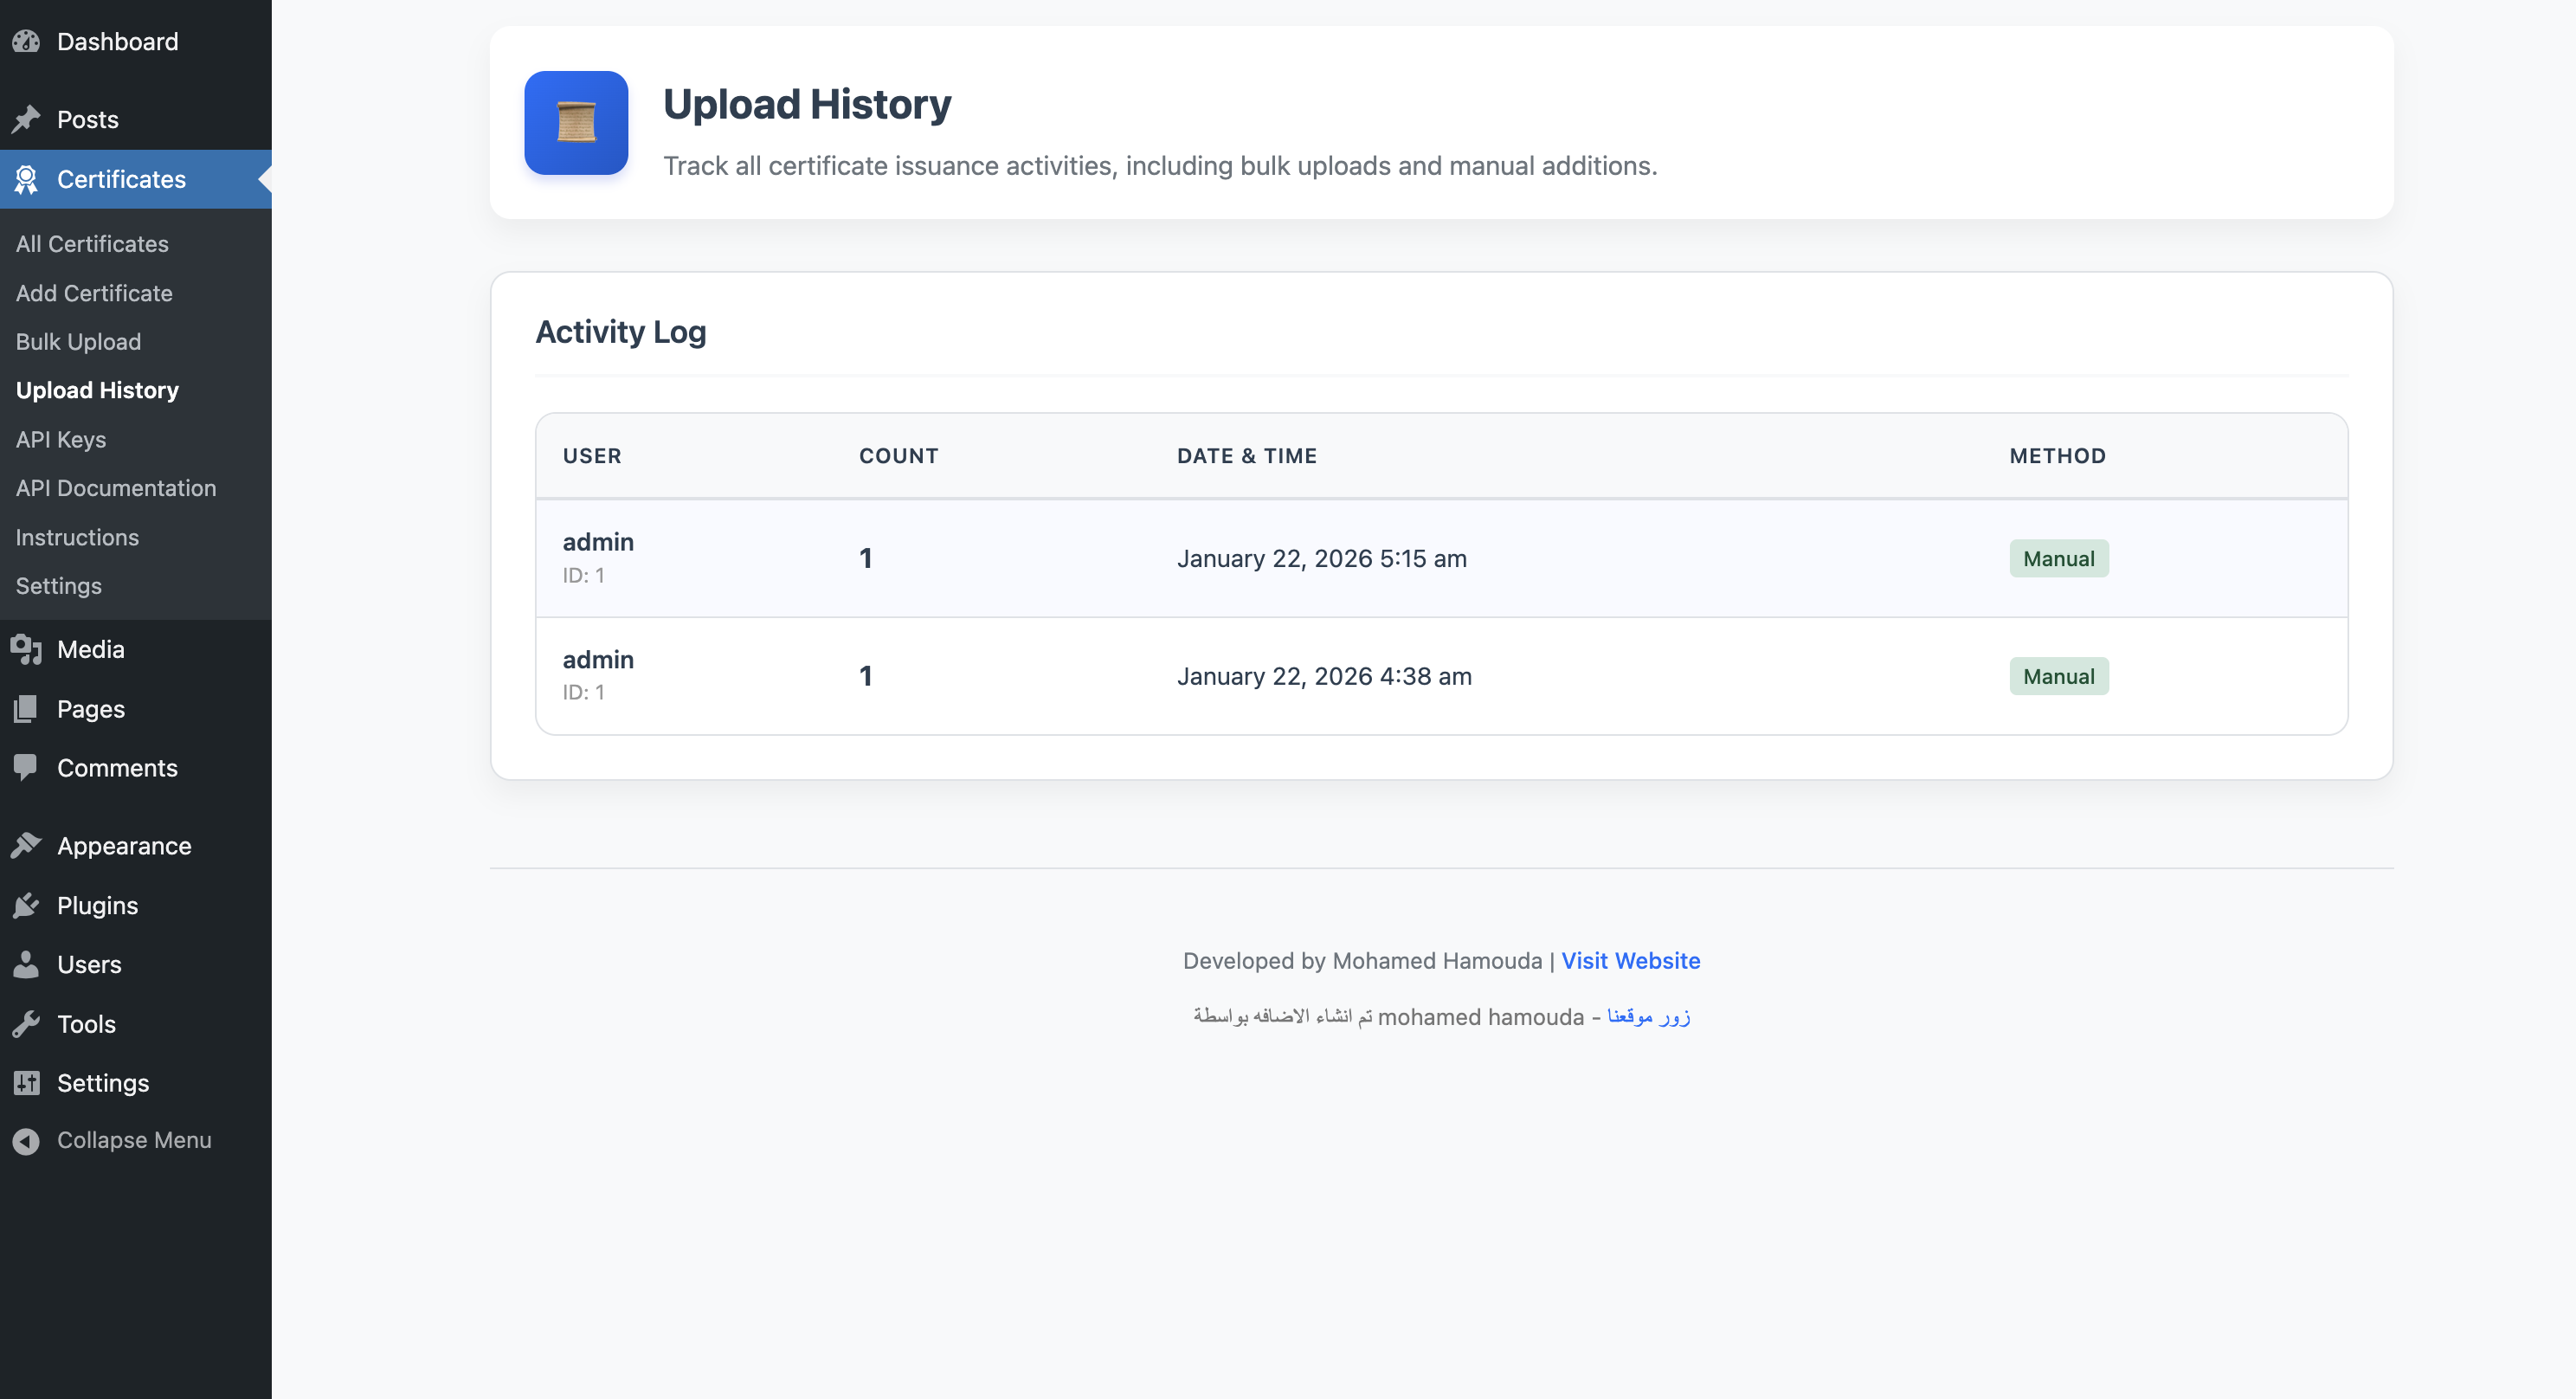Screen dimensions: 2576x1399
Task: Click the Posts pushpin icon
Action: point(26,119)
